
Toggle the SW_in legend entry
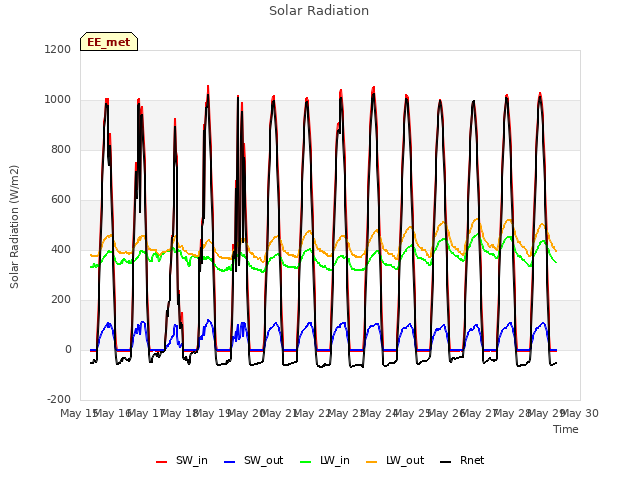point(182,461)
